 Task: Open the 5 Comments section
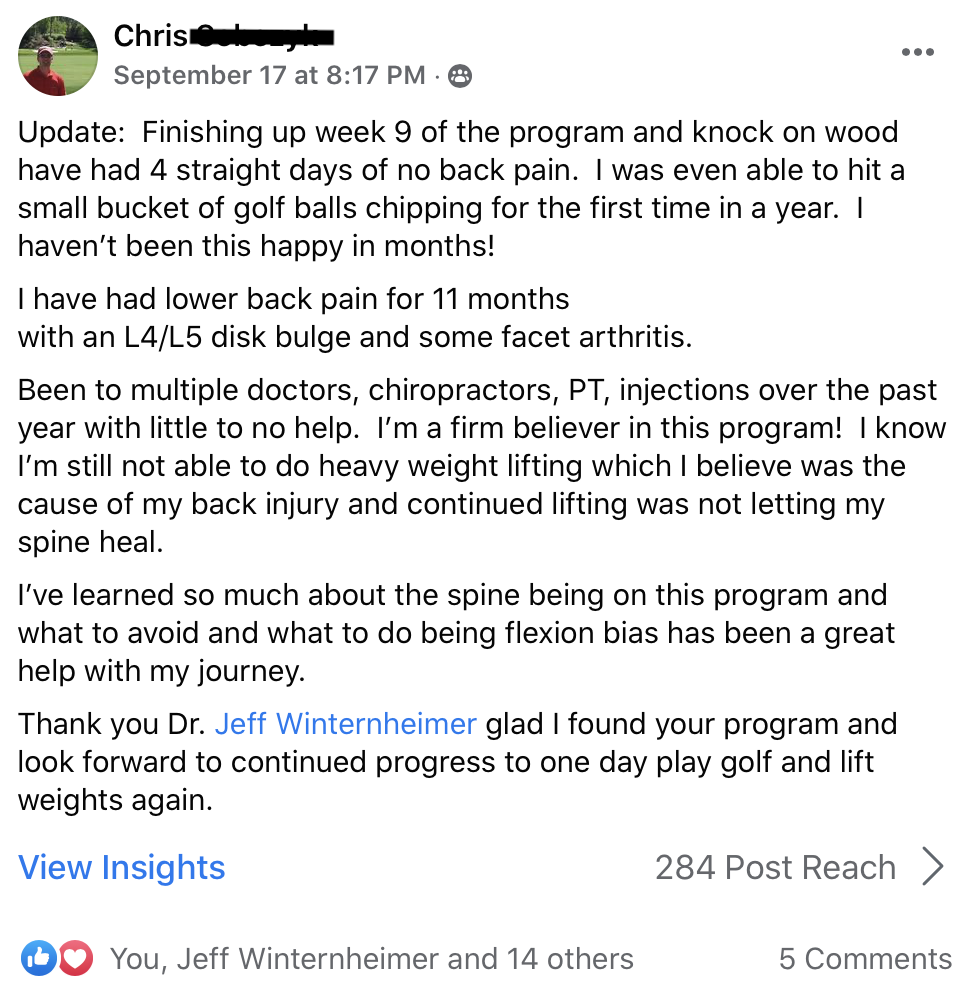(865, 958)
